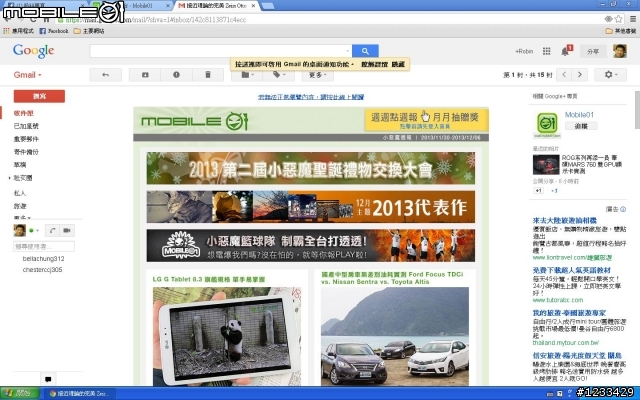Open the Starred folder in sidebar
The width and height of the screenshot is (640, 400).
26,126
